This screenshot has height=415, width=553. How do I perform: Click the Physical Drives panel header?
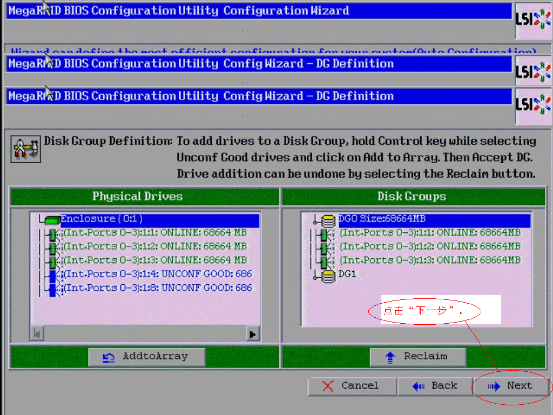(144, 196)
